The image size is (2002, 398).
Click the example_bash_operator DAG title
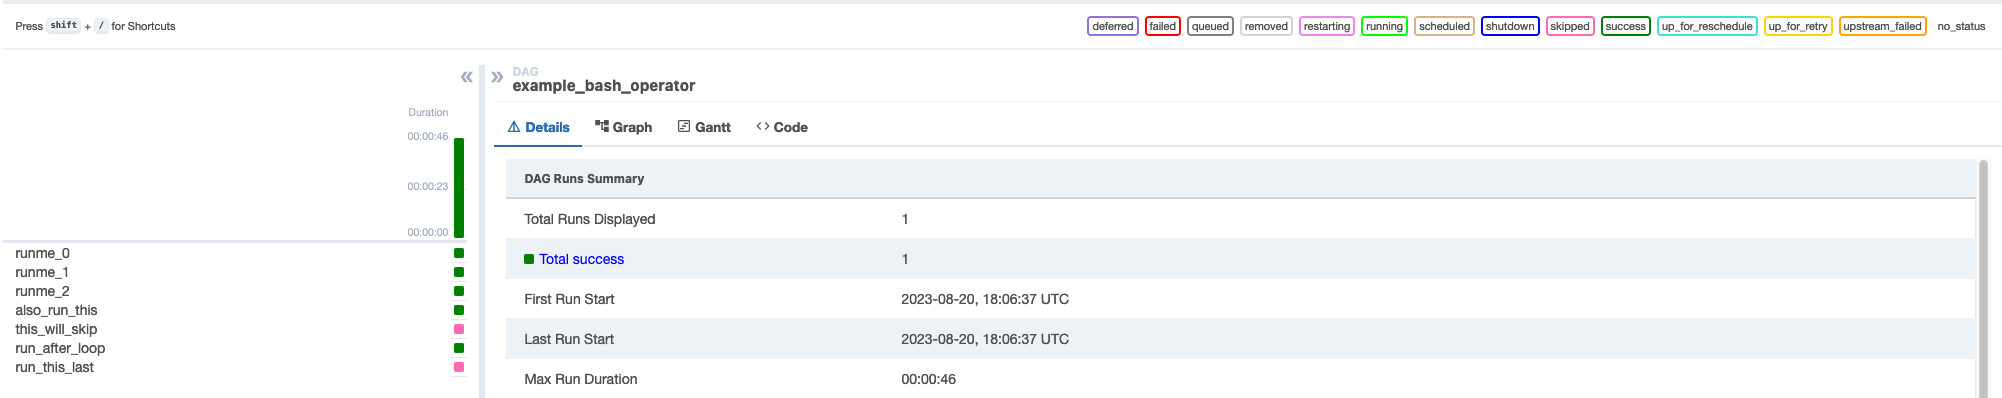(603, 86)
